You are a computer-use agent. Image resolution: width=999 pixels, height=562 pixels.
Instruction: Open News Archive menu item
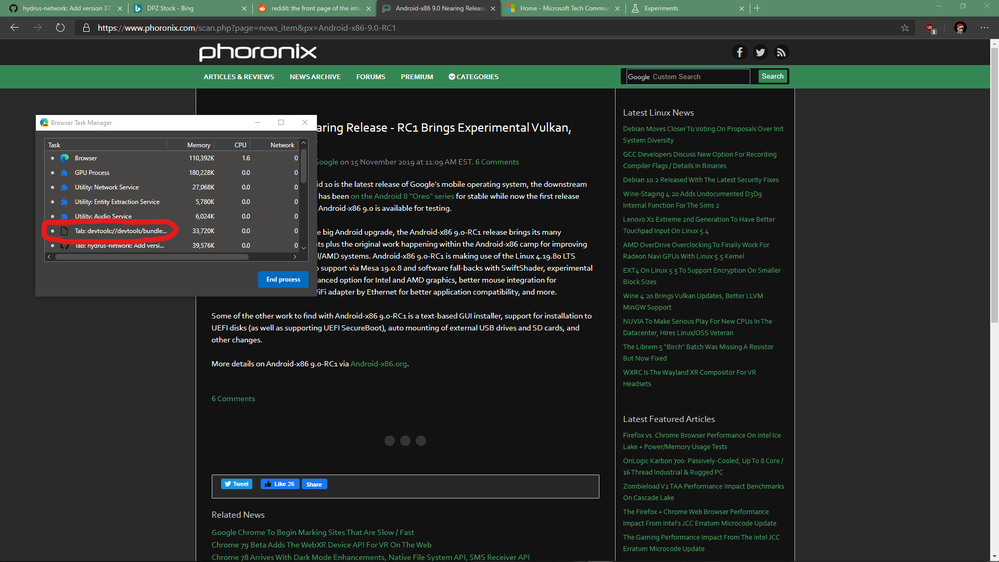click(315, 76)
